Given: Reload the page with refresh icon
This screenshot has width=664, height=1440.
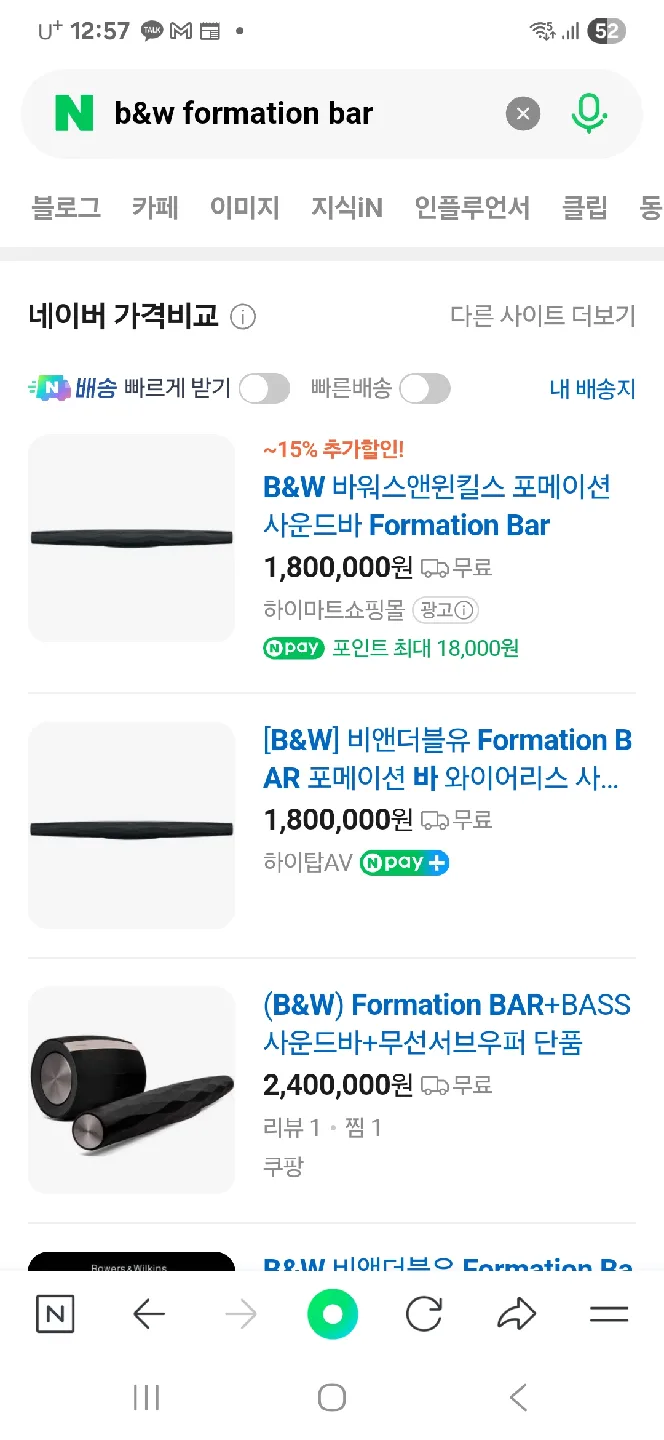Looking at the screenshot, I should (424, 1314).
